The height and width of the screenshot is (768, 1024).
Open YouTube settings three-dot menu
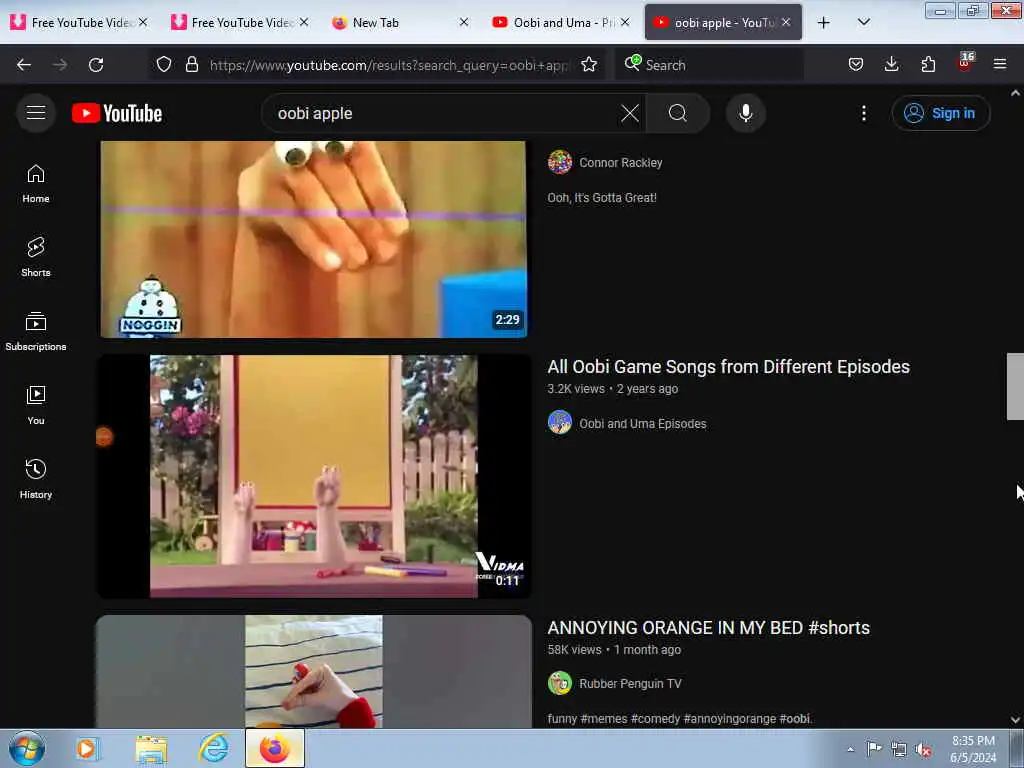click(863, 113)
